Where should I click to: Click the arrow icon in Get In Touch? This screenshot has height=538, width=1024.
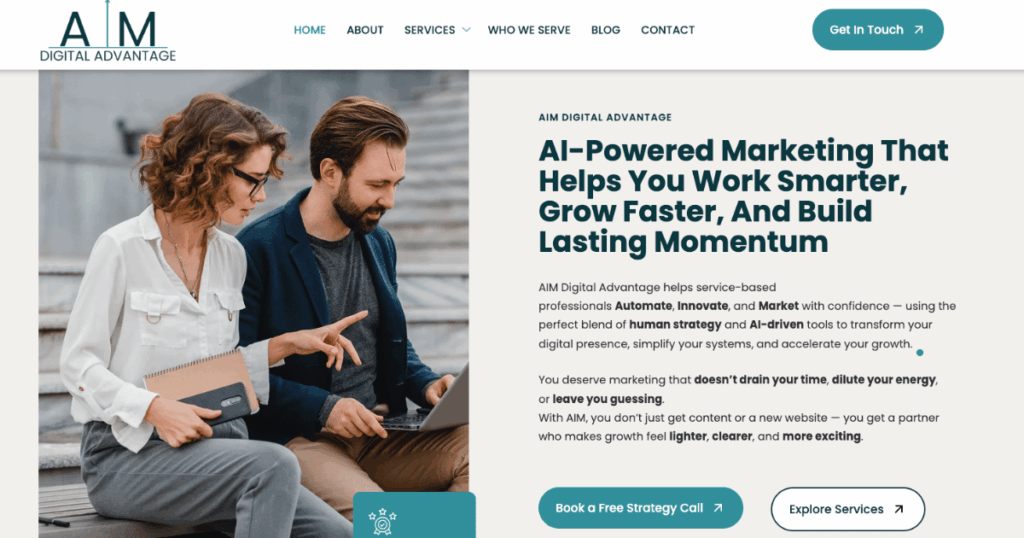point(919,29)
